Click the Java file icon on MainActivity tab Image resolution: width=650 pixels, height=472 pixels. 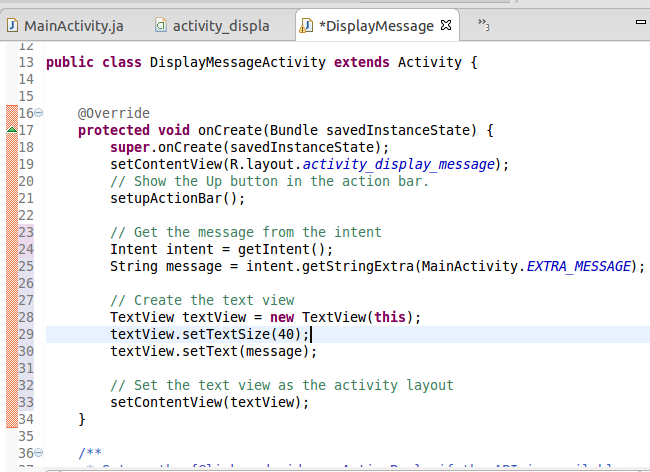12,25
